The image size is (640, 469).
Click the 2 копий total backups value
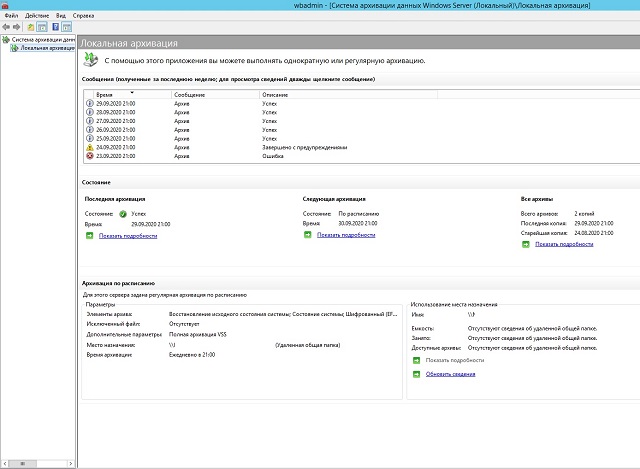584,214
